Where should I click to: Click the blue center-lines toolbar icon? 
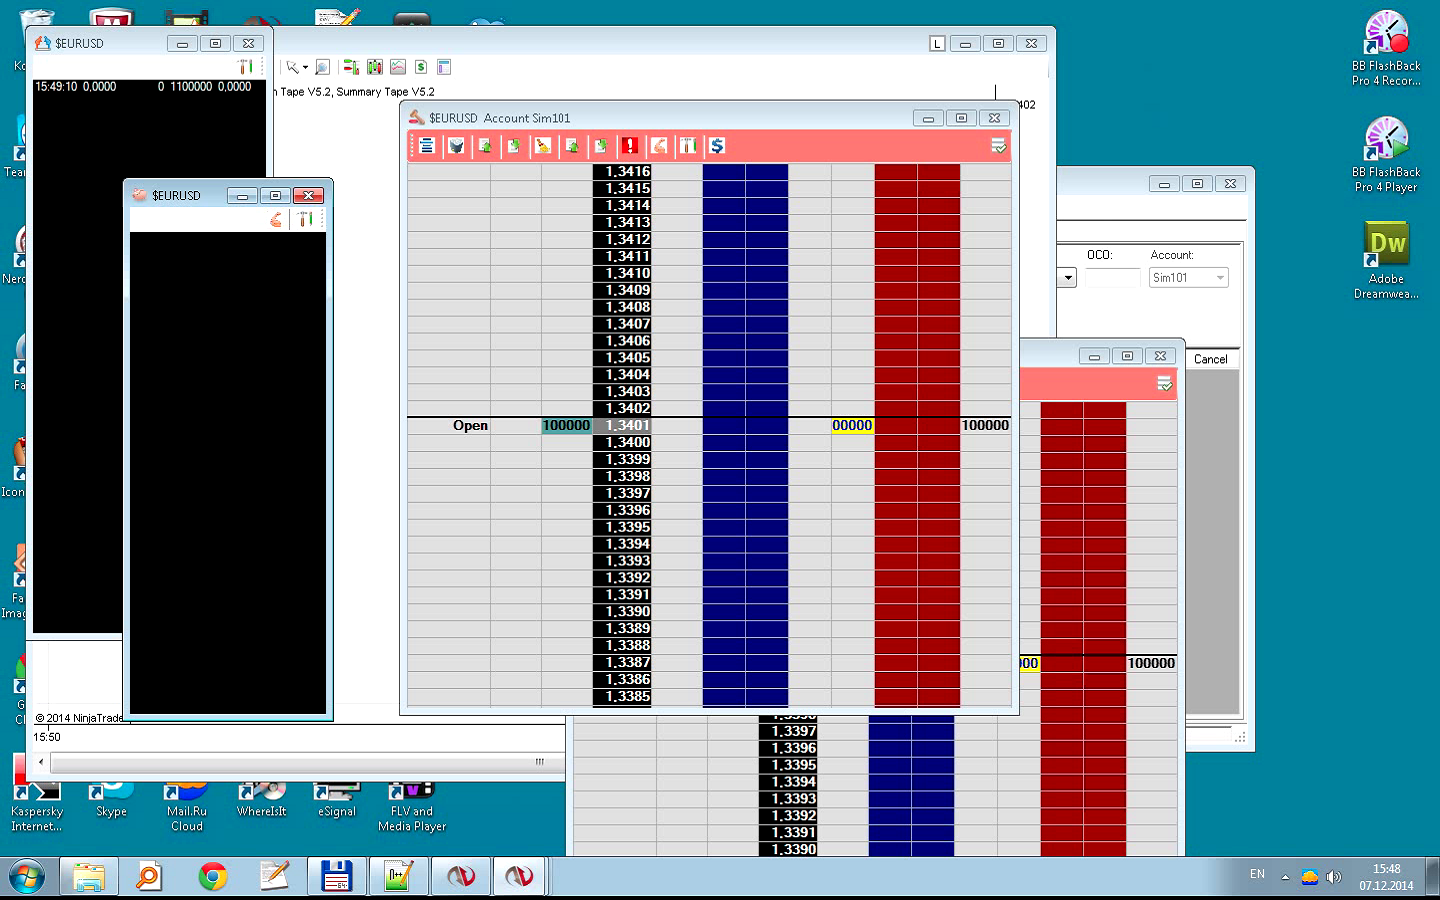pos(426,146)
